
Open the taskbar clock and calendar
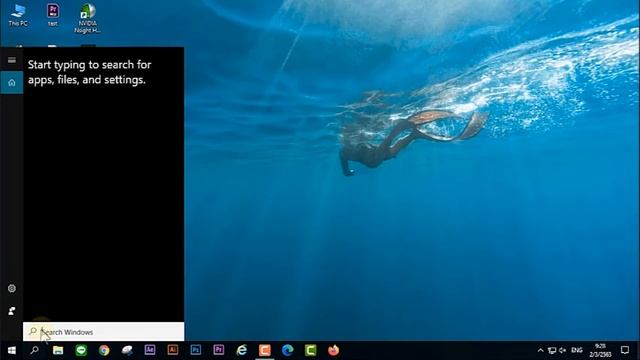600,350
